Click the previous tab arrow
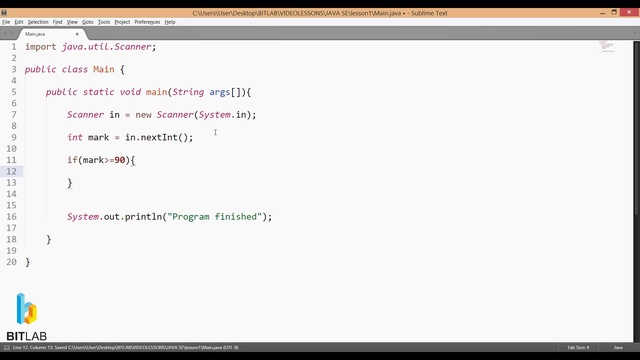640x360 pixels. coord(5,33)
